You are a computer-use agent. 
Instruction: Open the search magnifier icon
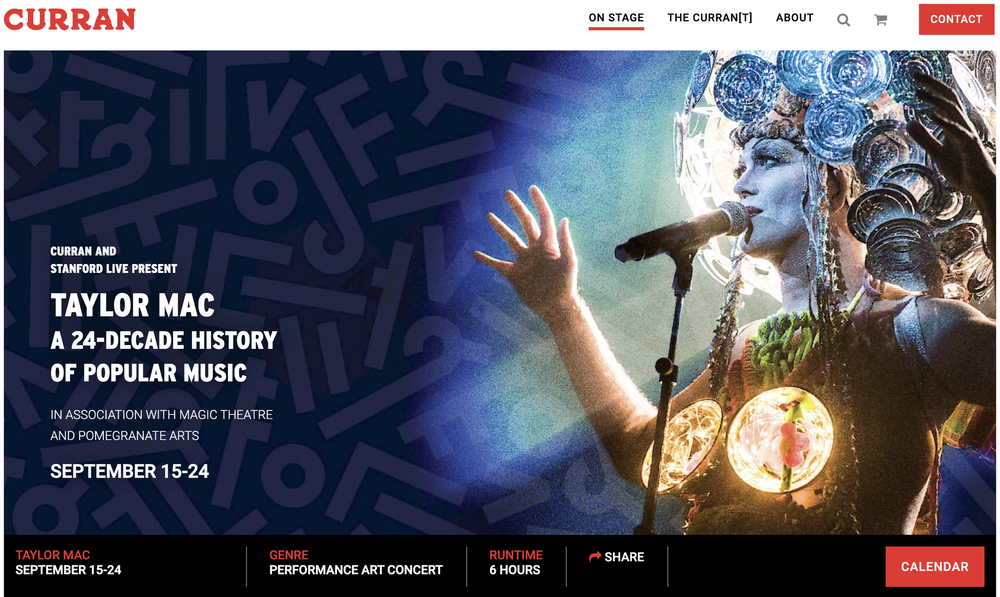(x=843, y=20)
